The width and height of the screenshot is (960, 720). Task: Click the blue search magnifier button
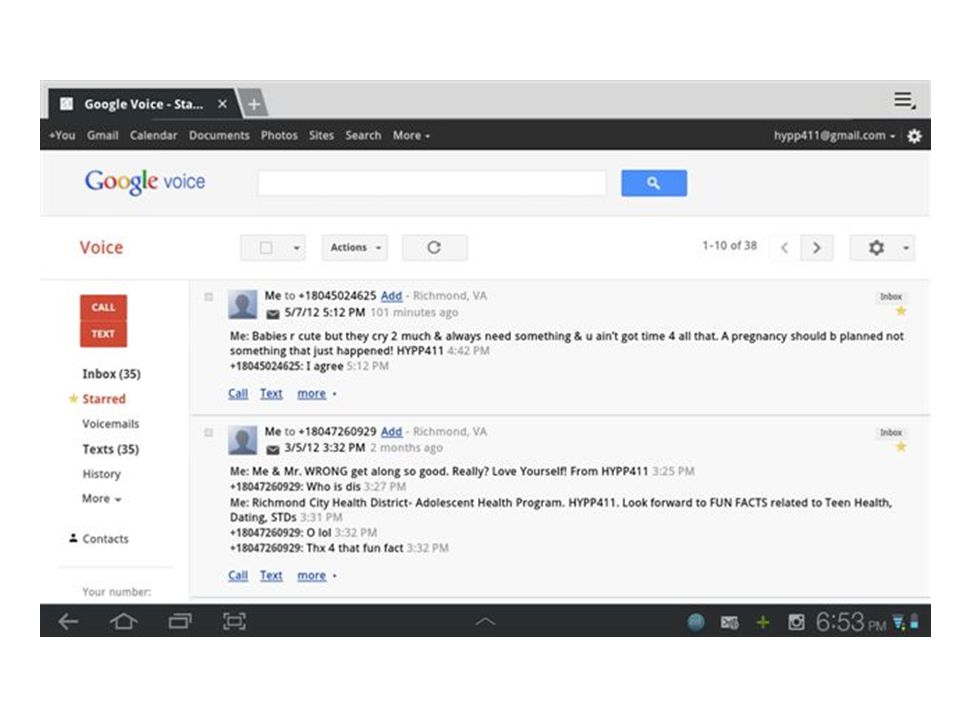653,183
